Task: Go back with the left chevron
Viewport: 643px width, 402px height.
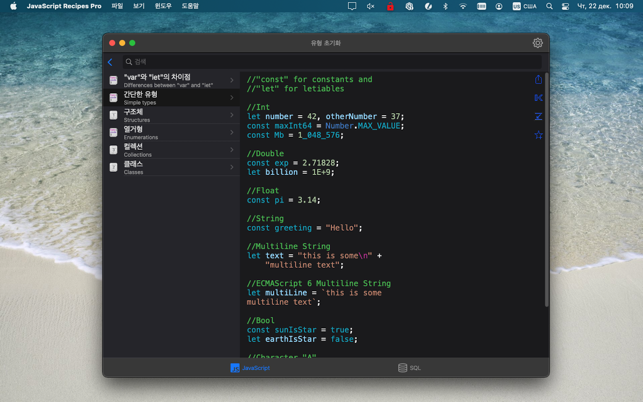Action: 110,62
